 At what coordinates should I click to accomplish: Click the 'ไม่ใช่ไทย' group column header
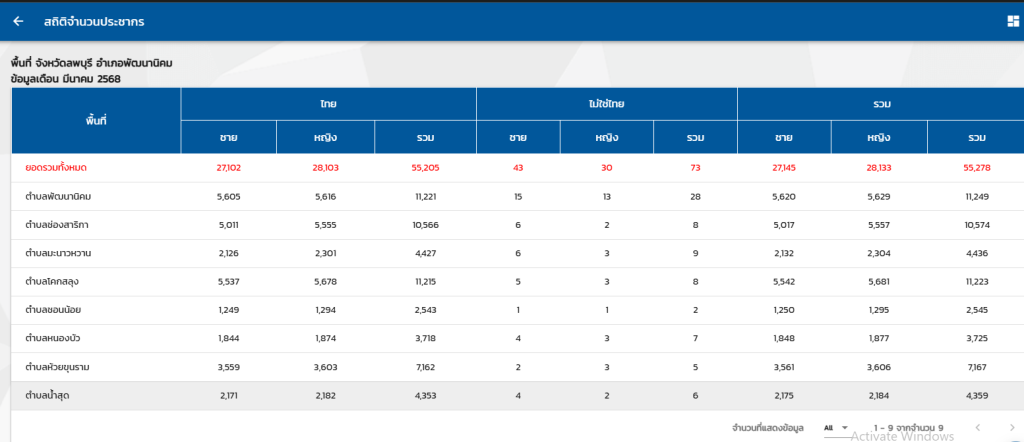pyautogui.click(x=606, y=104)
